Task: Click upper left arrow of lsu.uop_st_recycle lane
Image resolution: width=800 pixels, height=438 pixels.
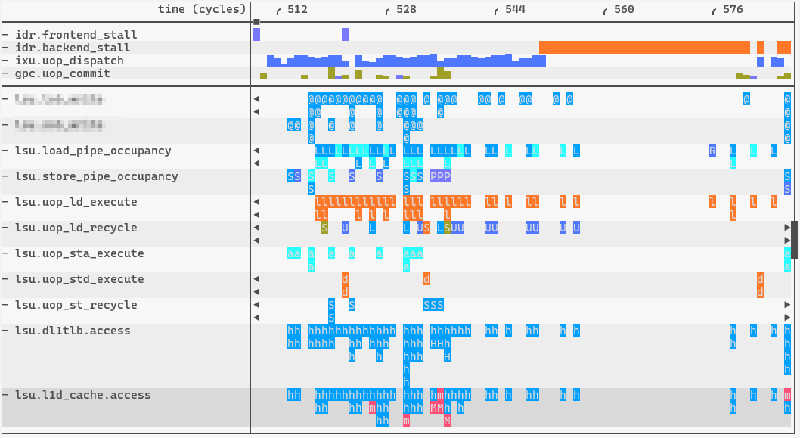Action: pos(257,305)
